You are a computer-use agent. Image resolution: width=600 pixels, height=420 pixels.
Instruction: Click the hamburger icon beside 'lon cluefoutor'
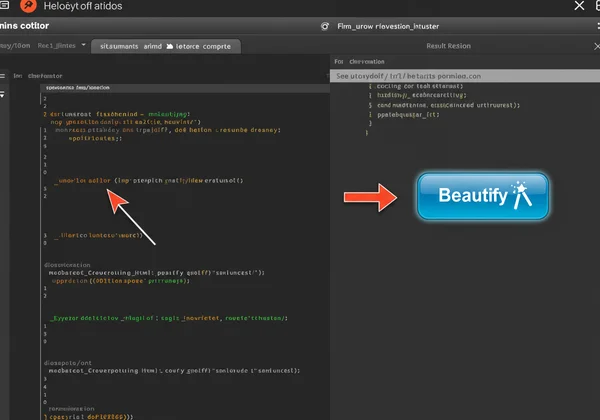tap(2, 76)
